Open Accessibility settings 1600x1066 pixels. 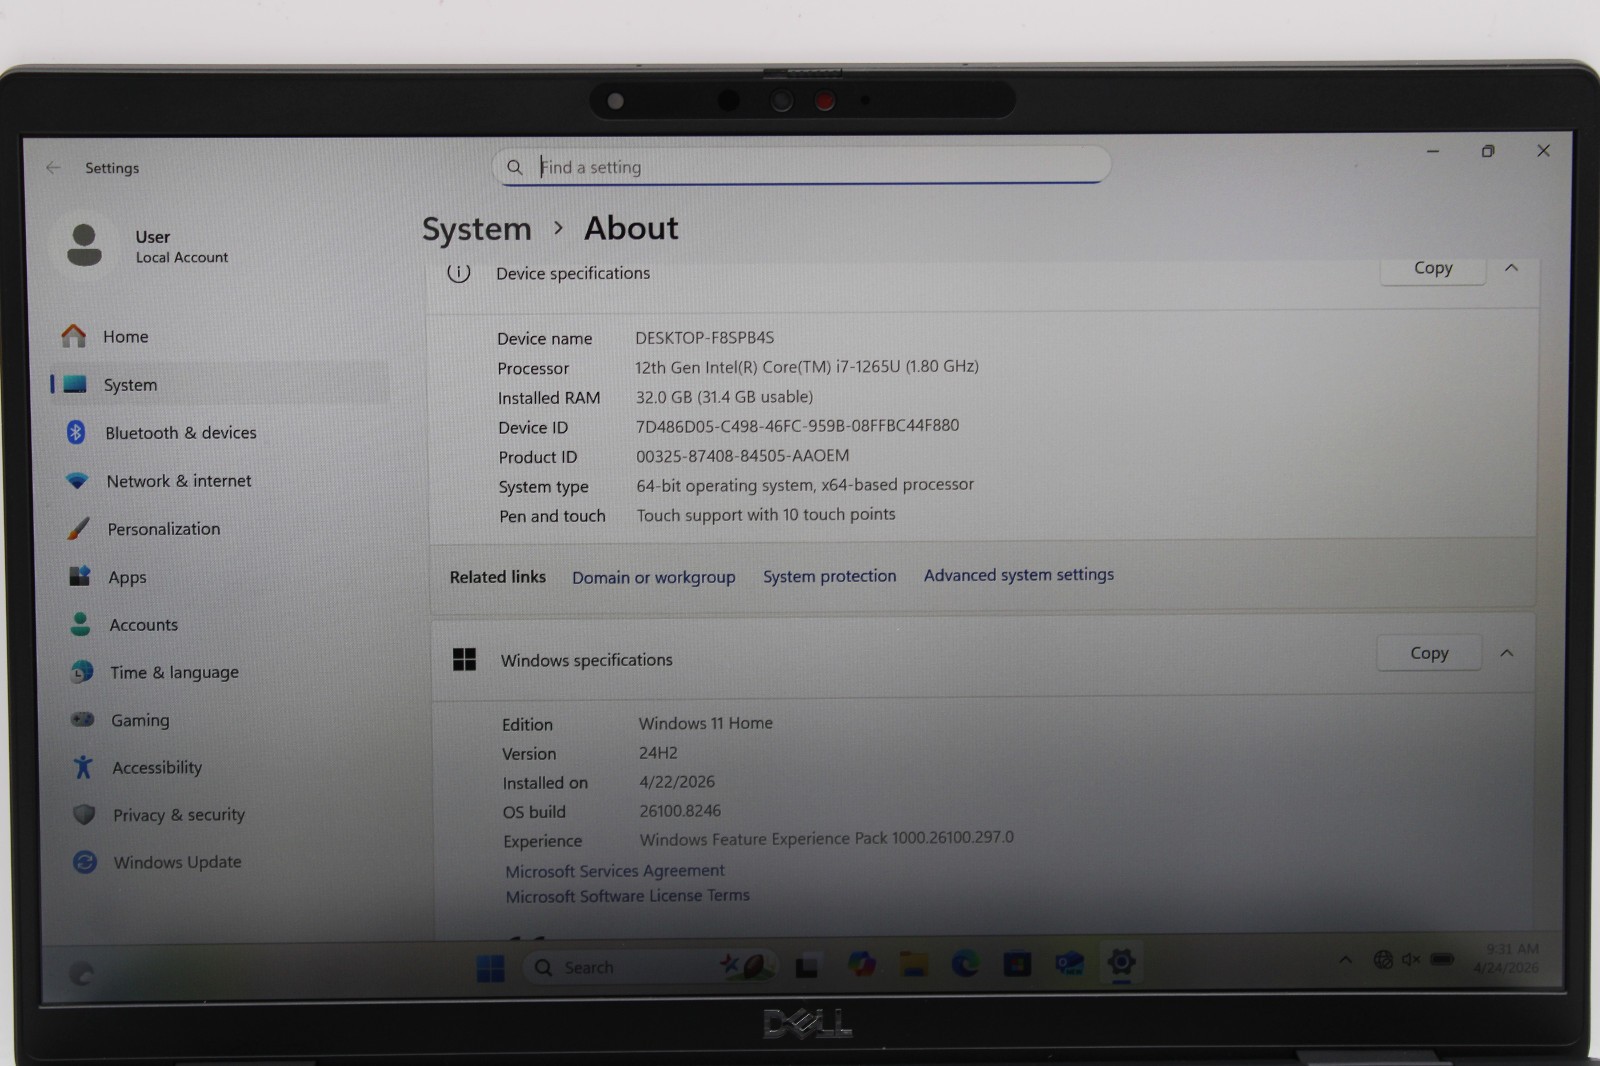tap(157, 768)
